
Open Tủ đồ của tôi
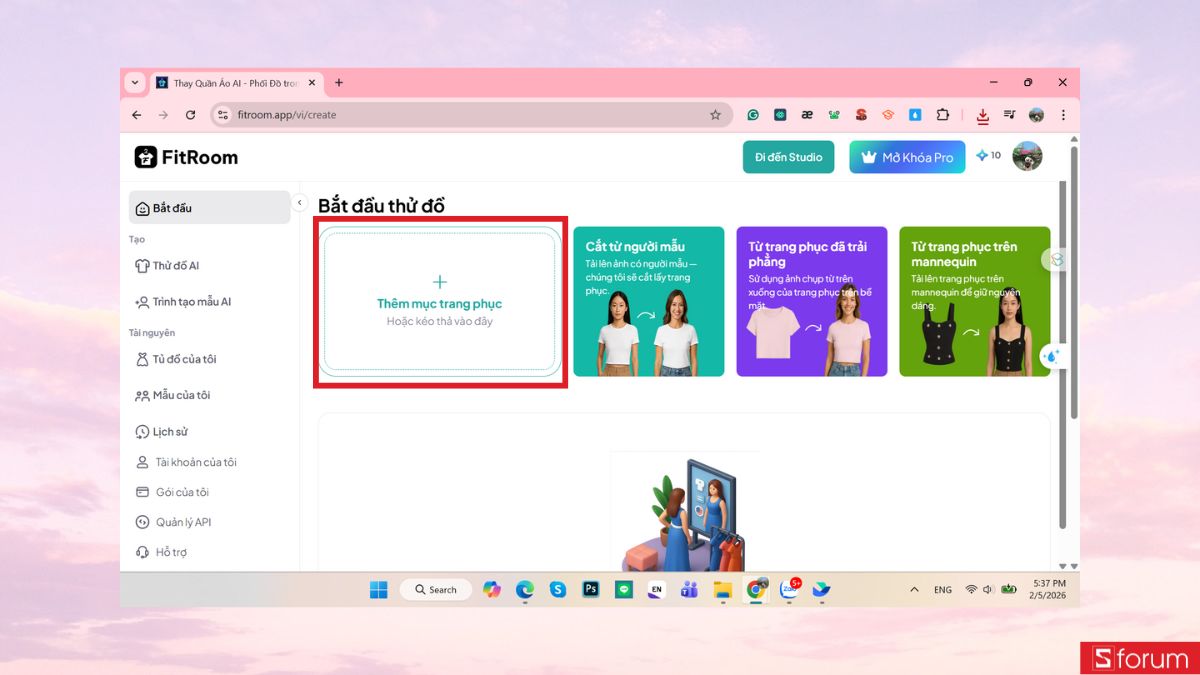point(176,359)
